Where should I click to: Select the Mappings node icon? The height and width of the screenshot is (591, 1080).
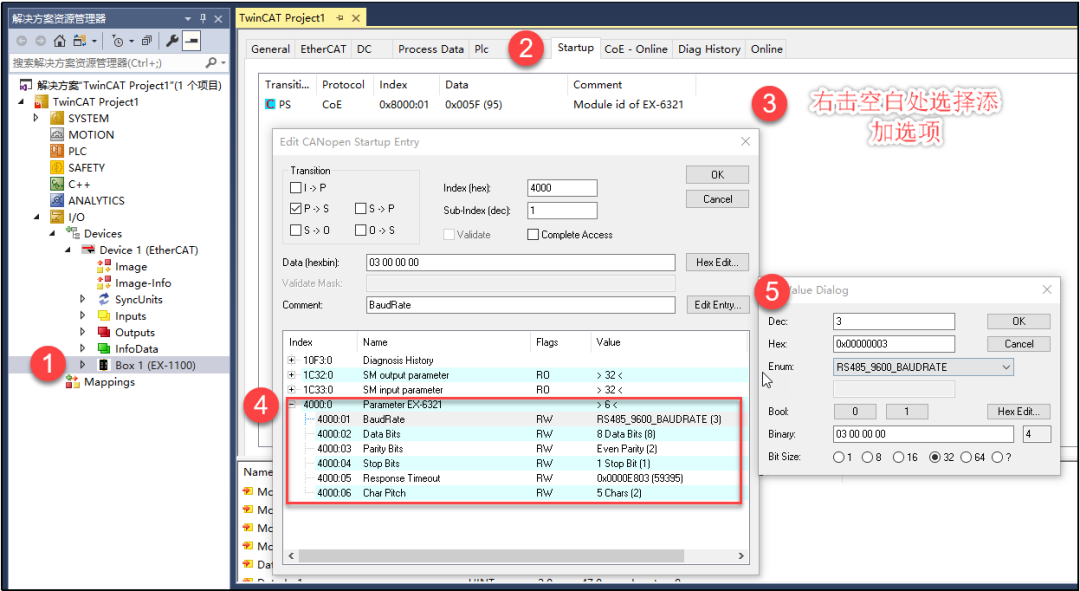pyautogui.click(x=73, y=382)
